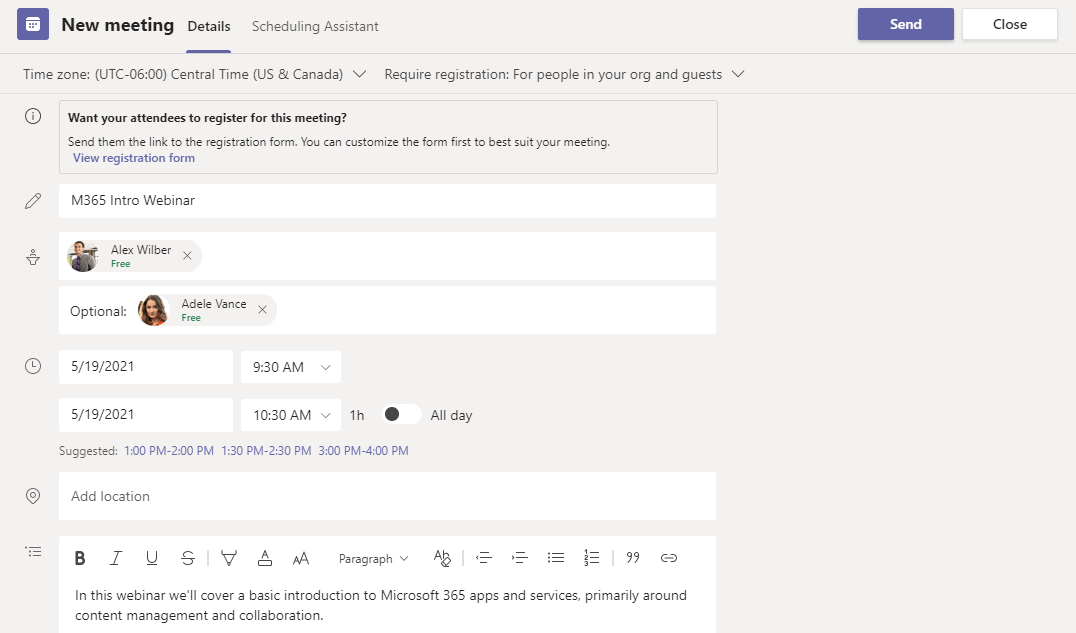Open the Time zone dropdown
Viewport: 1076px width, 633px height.
point(194,74)
